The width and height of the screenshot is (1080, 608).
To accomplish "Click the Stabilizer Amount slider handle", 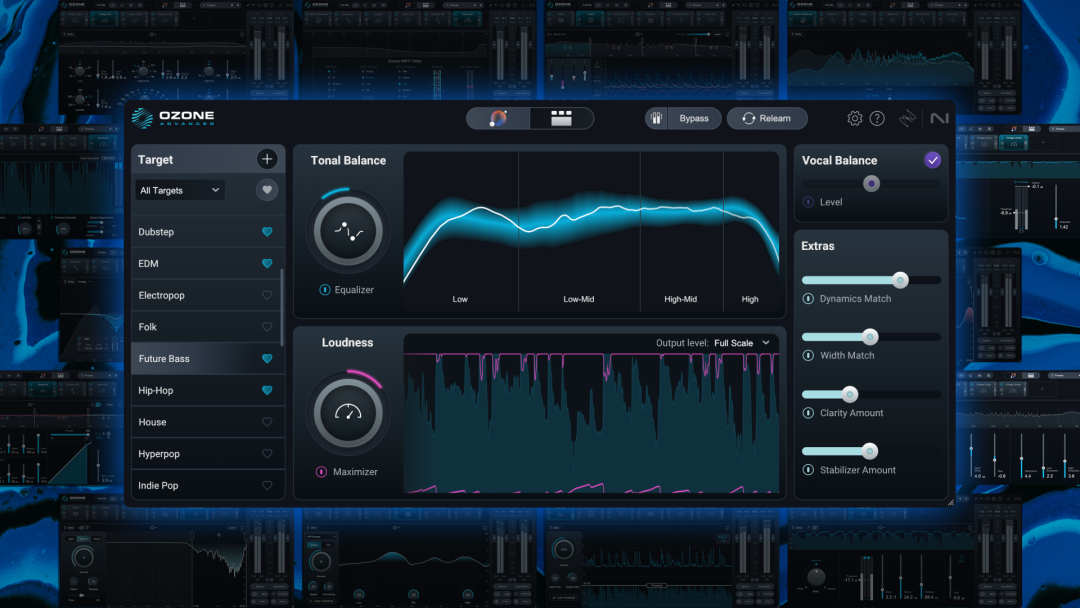I will (x=869, y=451).
